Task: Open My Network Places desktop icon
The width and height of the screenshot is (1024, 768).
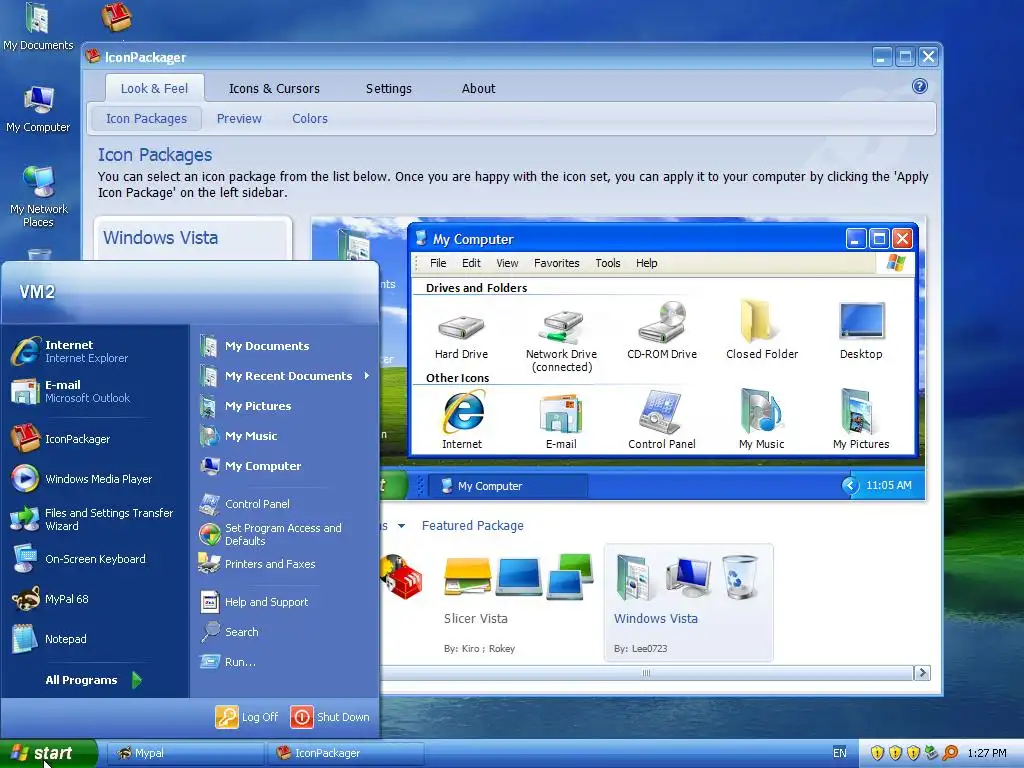Action: point(39,196)
